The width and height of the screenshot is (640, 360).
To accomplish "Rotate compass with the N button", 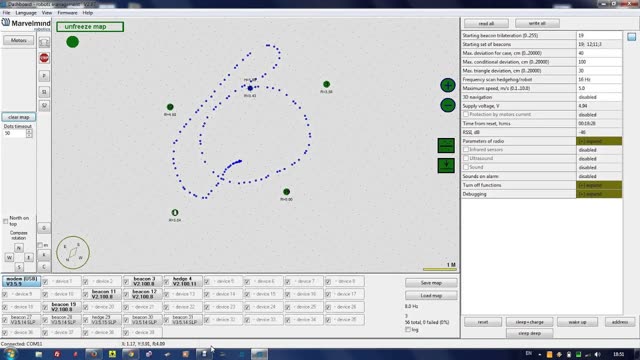I will pos(19,248).
